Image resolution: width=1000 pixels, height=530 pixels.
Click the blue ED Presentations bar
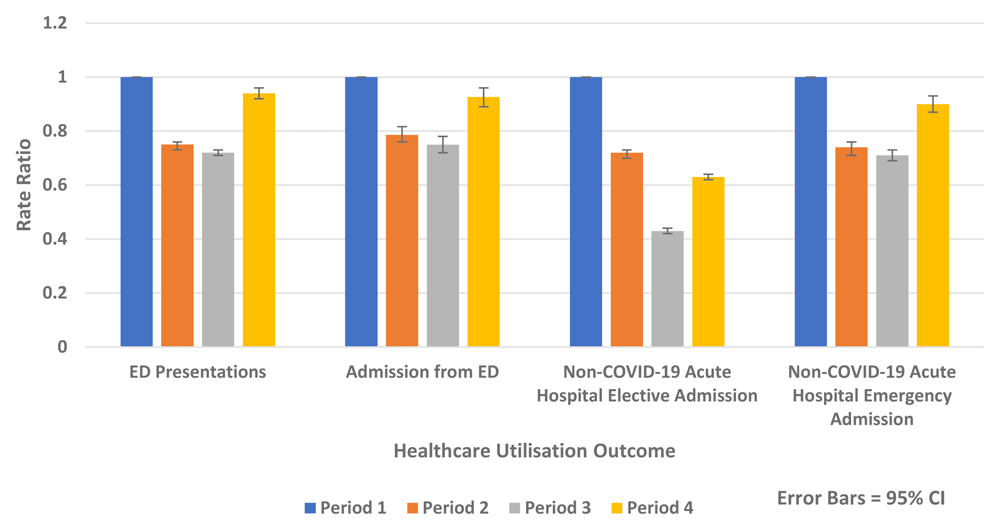(x=137, y=212)
